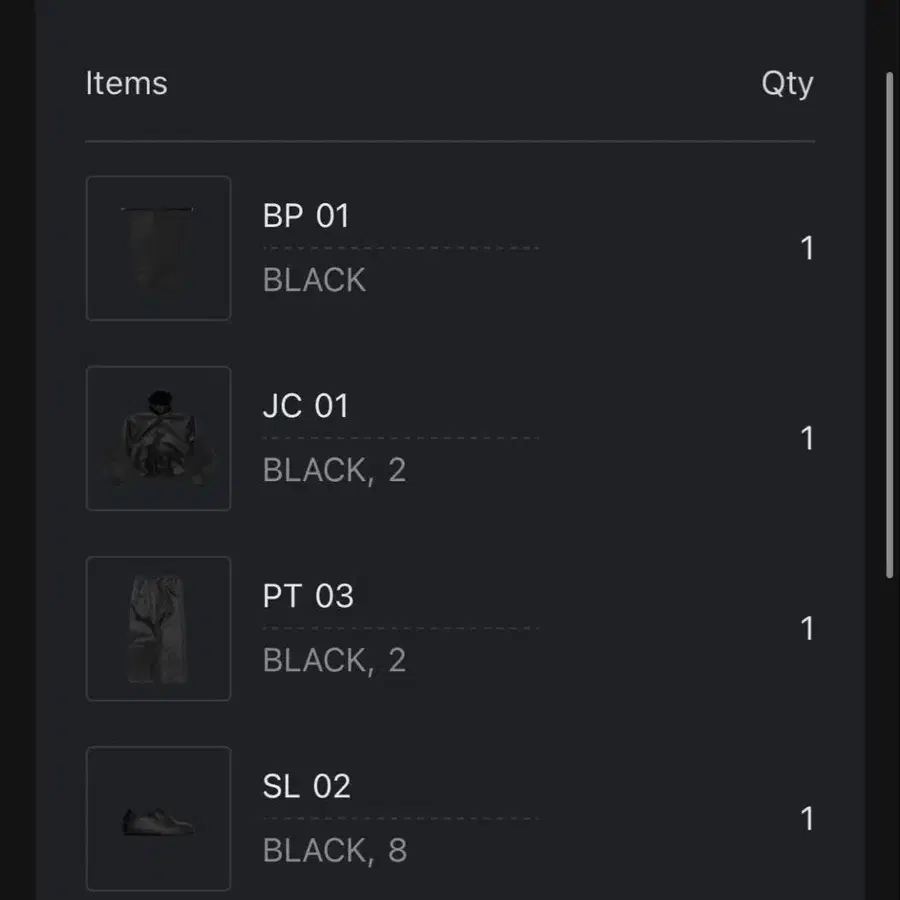
Task: Select the BLACK, 2 variant under PT 03
Action: click(334, 660)
